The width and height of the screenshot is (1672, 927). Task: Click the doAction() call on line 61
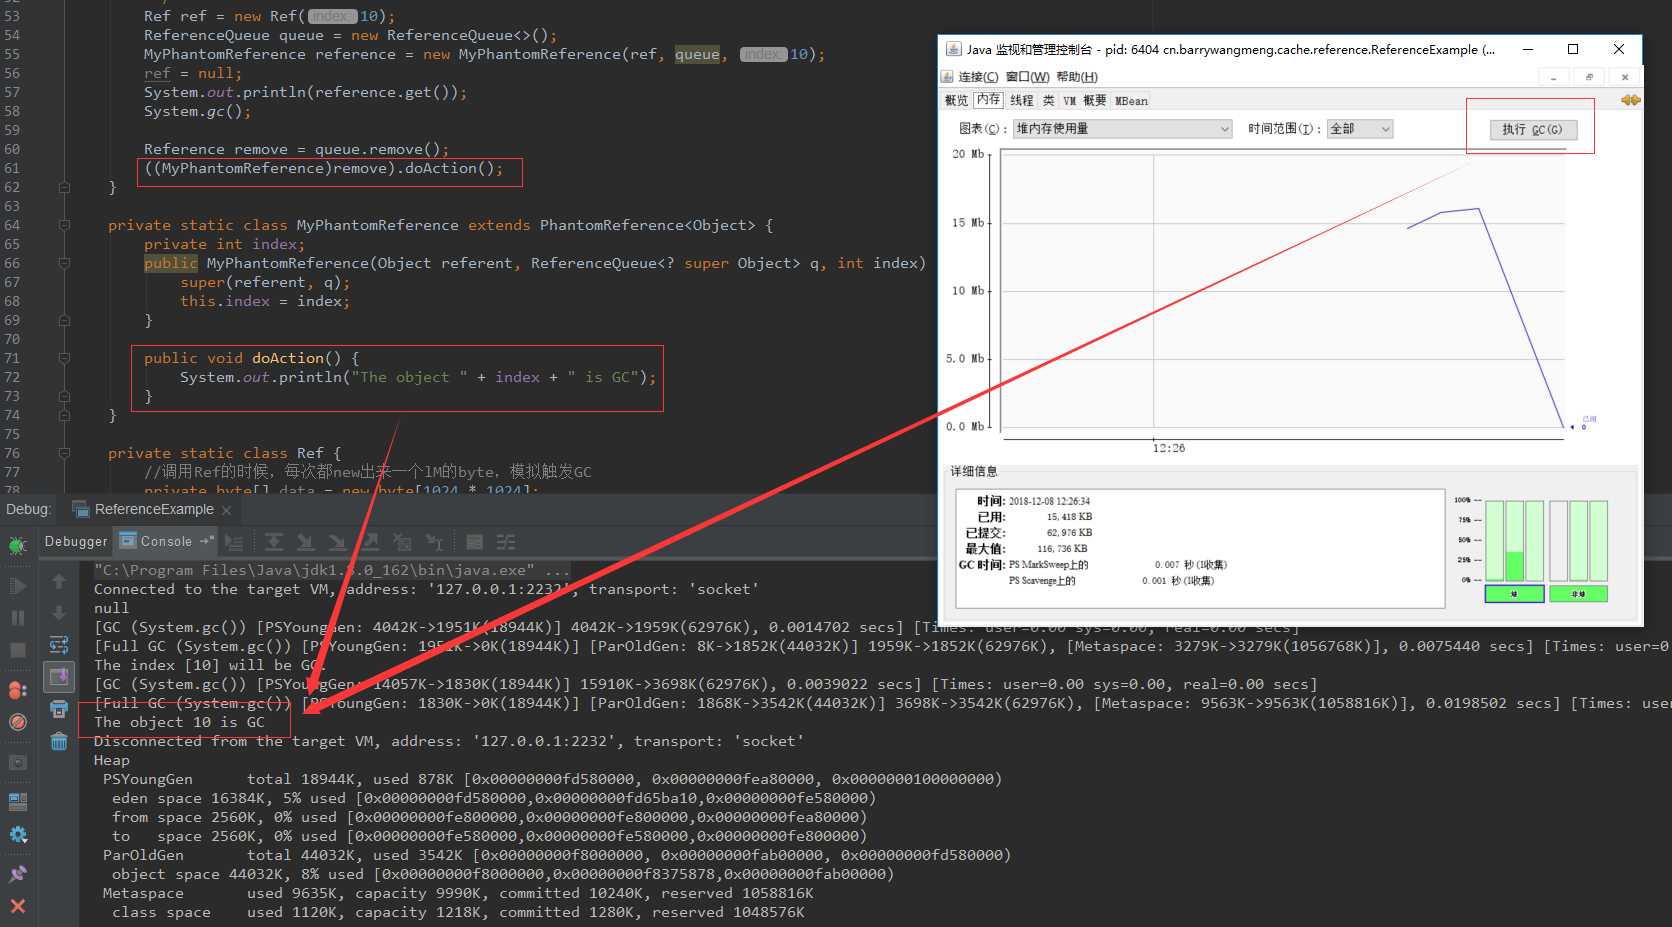click(x=453, y=168)
